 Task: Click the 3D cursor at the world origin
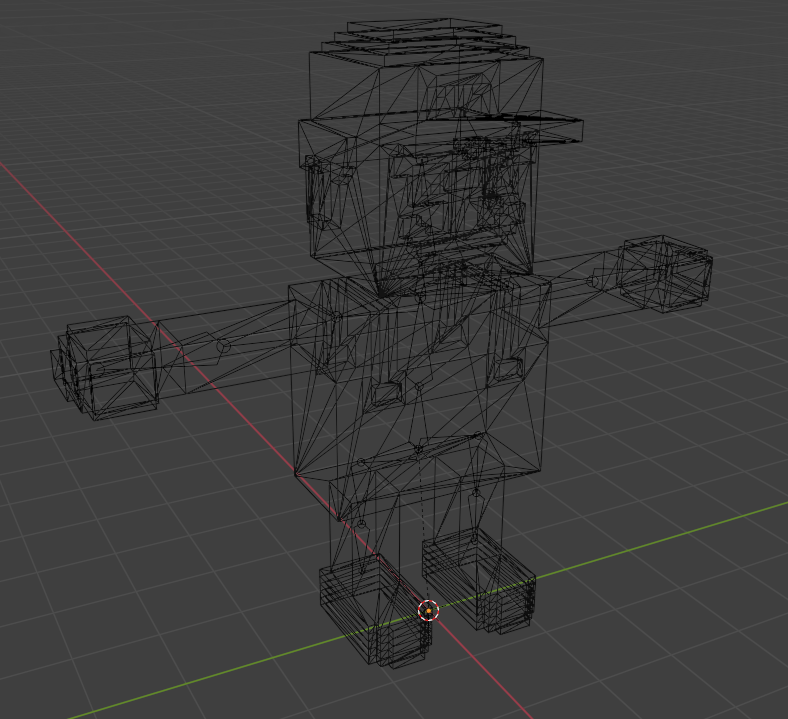(x=429, y=610)
